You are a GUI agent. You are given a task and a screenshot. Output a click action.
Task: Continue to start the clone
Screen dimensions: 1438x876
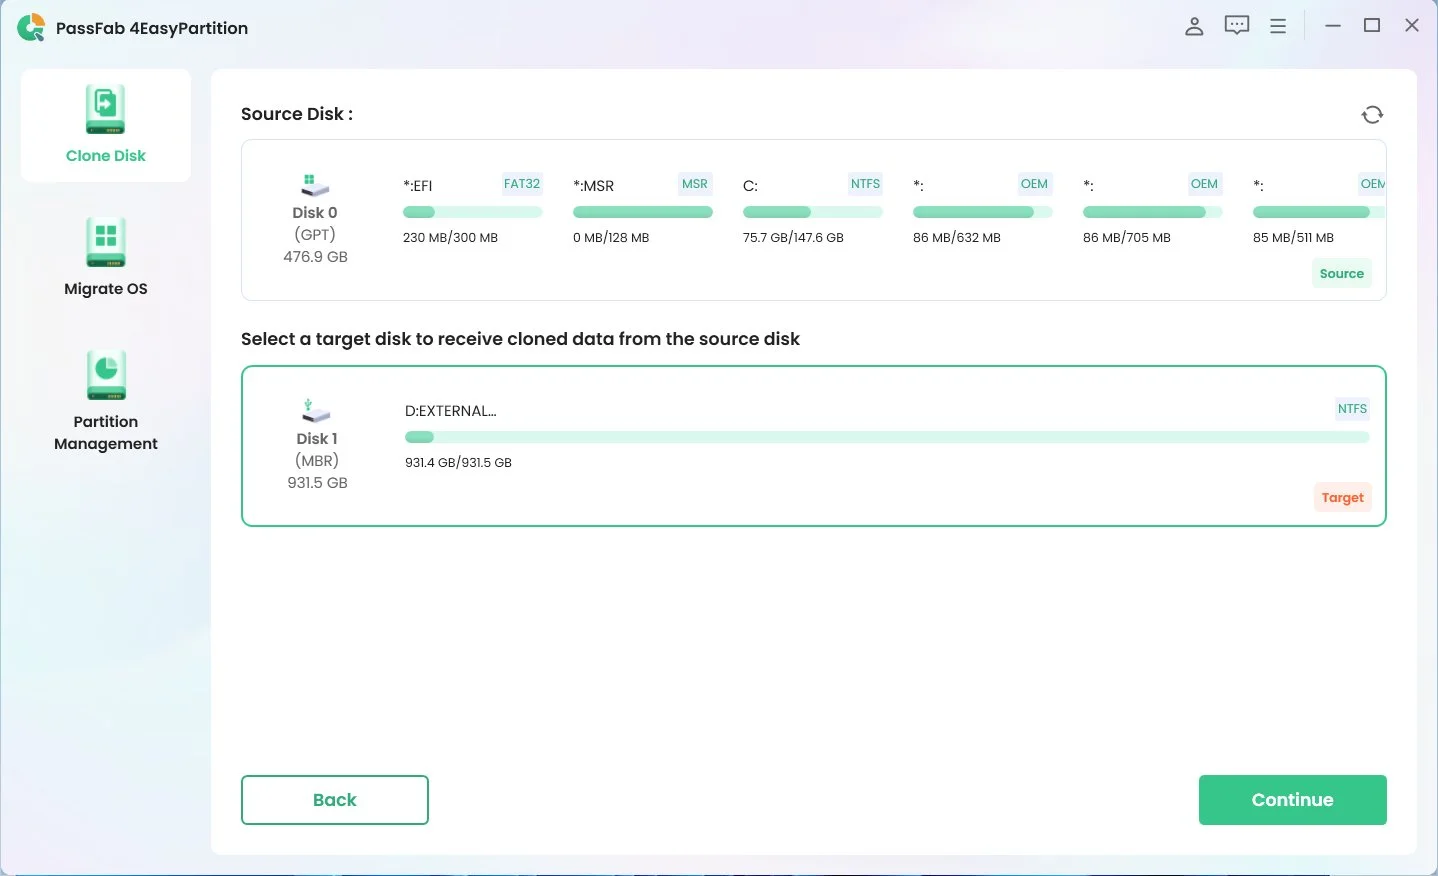pos(1292,799)
